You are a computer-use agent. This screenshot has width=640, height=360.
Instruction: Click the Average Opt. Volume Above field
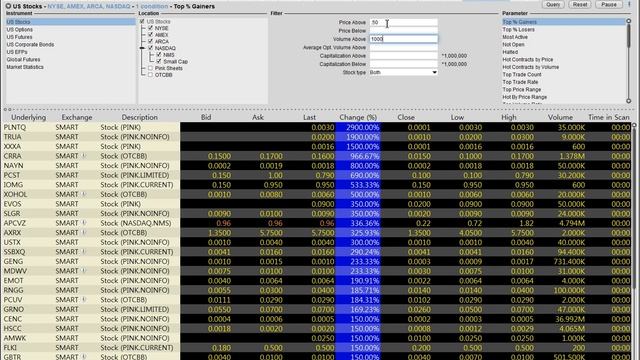tap(403, 47)
